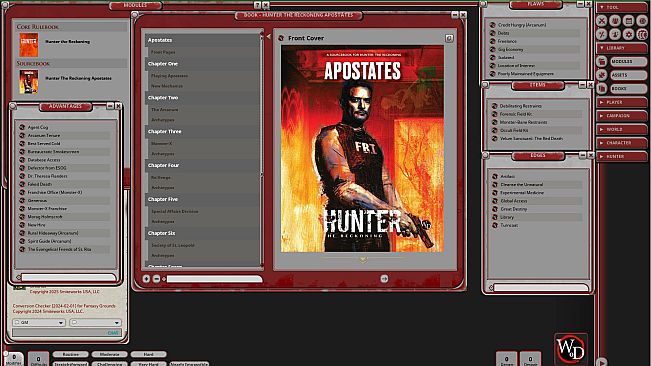This screenshot has height=366, width=651.
Task: Open the calendar tool icon
Action: click(x=629, y=20)
